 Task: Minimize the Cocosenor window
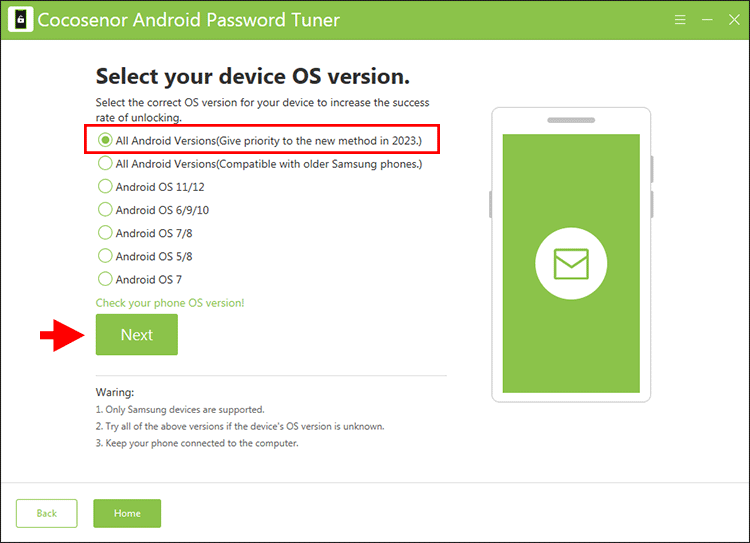click(707, 20)
